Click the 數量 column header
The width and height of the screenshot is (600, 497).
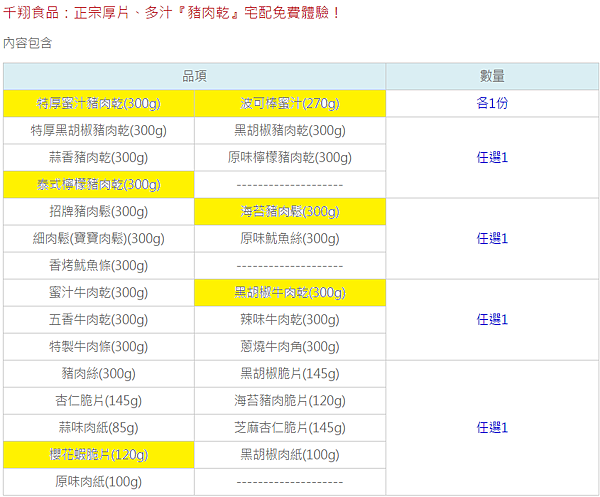(492, 76)
